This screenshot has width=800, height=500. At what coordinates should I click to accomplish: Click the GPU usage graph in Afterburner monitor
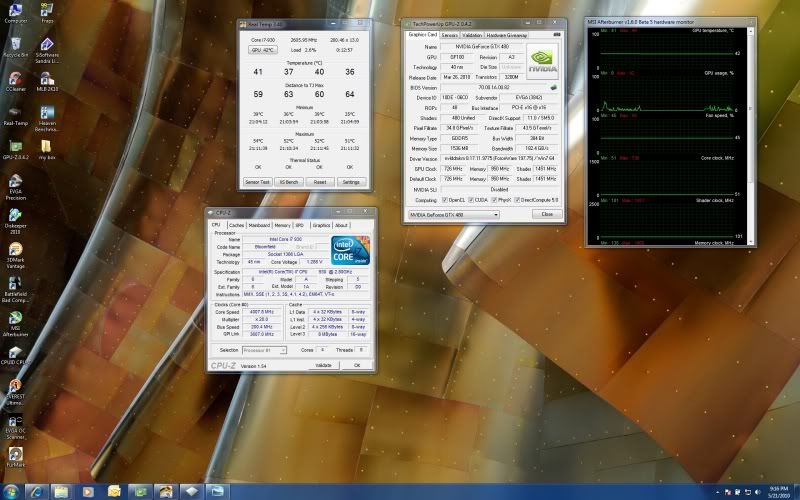[667, 95]
